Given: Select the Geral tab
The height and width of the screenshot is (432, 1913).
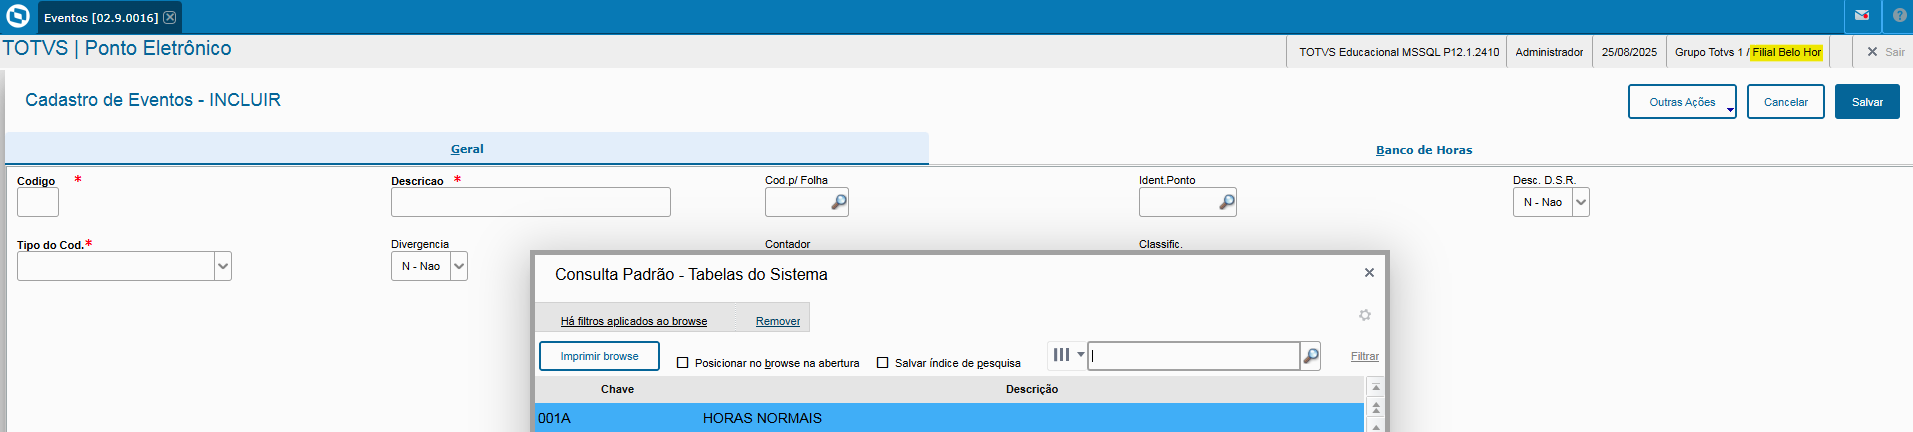Looking at the screenshot, I should 467,149.
